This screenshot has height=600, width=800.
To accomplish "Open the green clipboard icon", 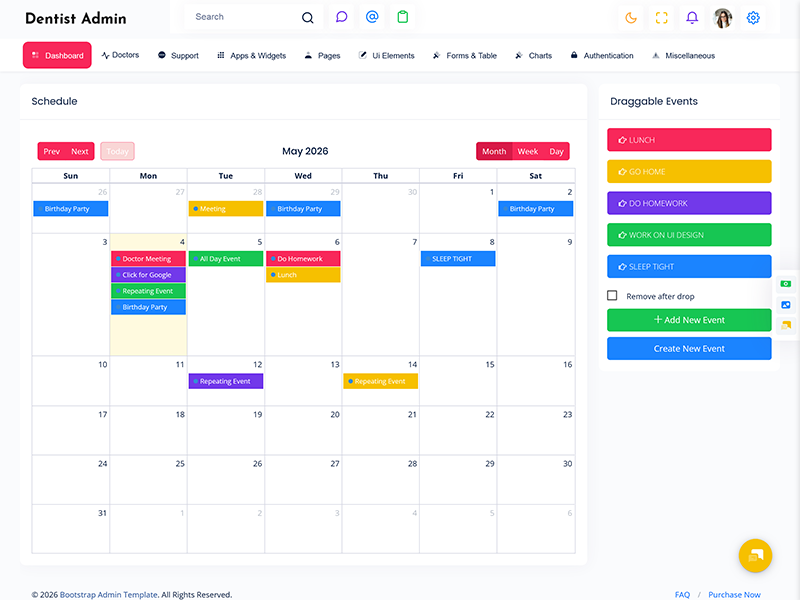I will [403, 17].
